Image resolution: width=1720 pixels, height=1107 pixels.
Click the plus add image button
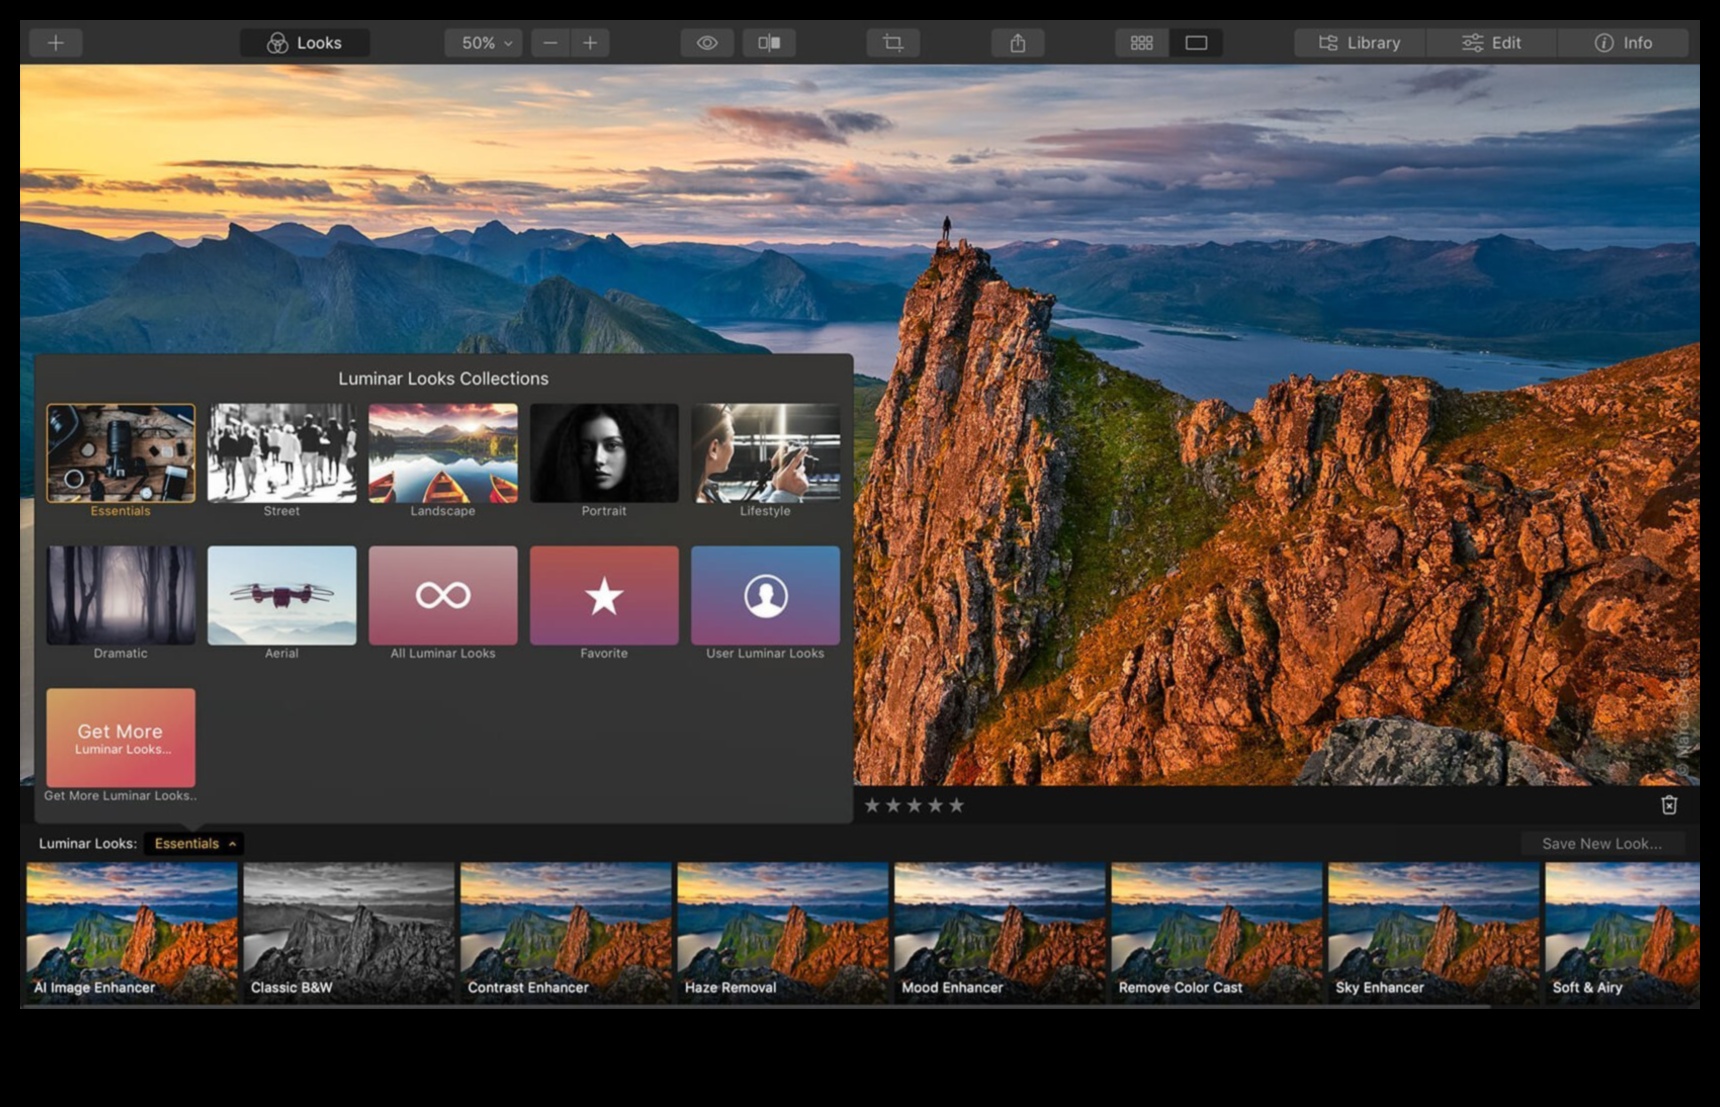pyautogui.click(x=56, y=43)
